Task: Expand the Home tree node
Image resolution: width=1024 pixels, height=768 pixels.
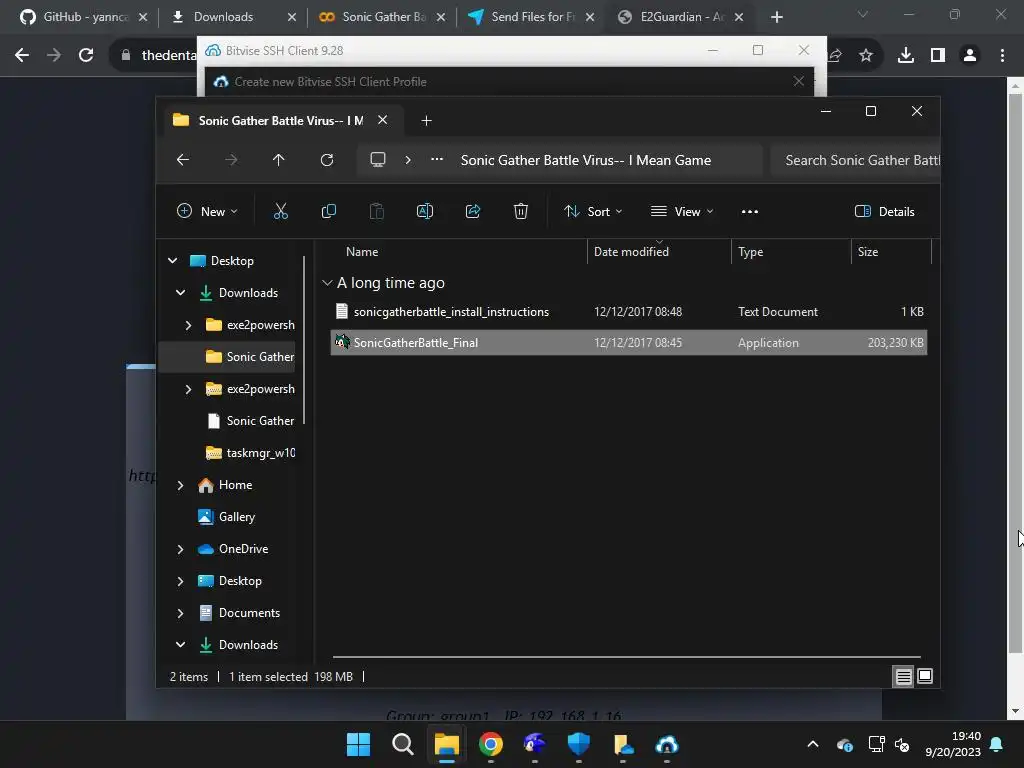Action: pyautogui.click(x=180, y=485)
